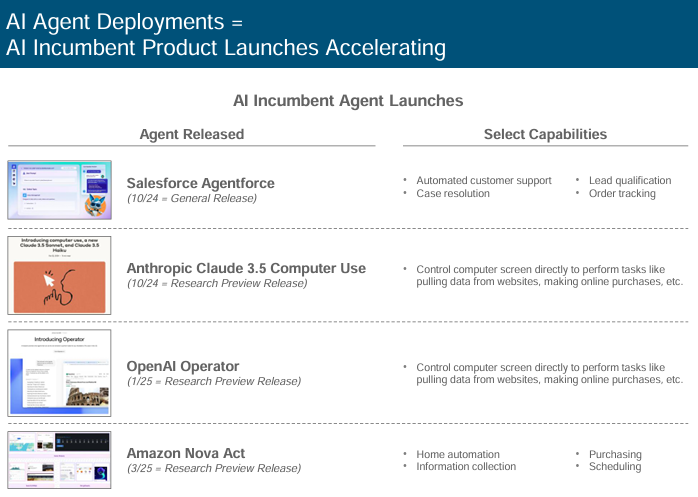Click '(1/25 = Research Preview Release)' text
Screen dimensions: 698x497
click(x=214, y=381)
